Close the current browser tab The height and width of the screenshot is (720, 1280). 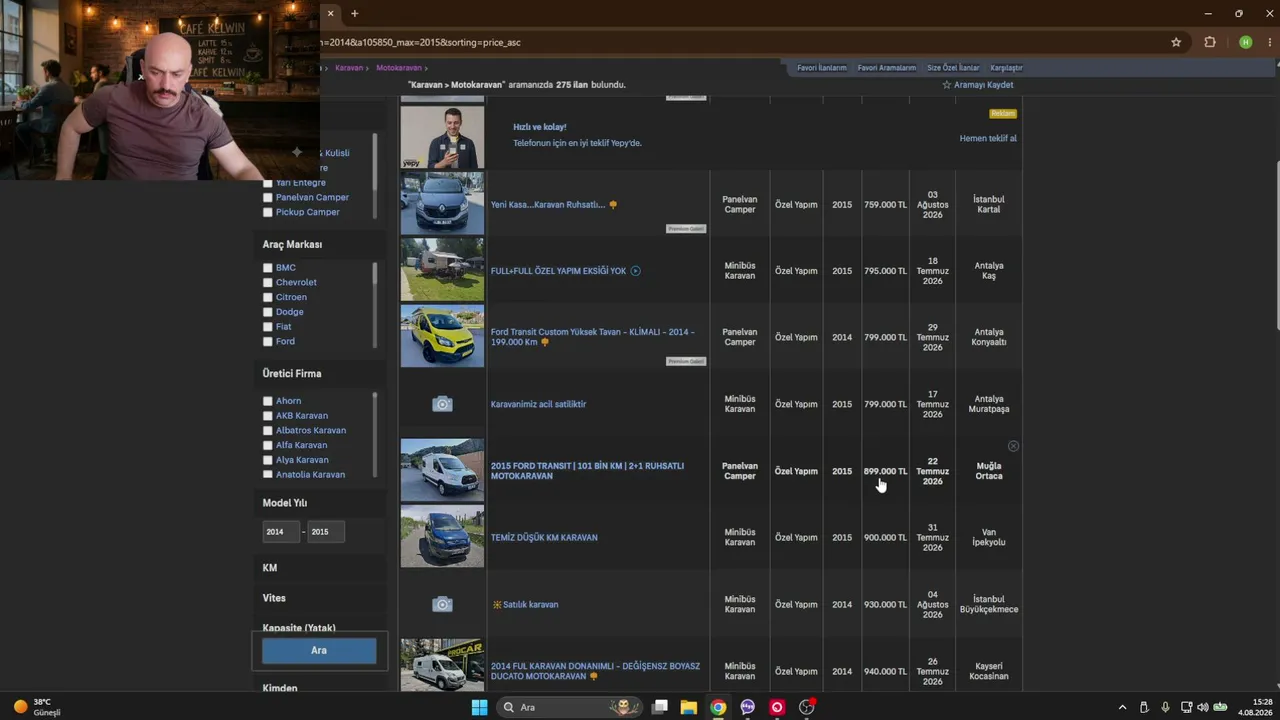(330, 13)
